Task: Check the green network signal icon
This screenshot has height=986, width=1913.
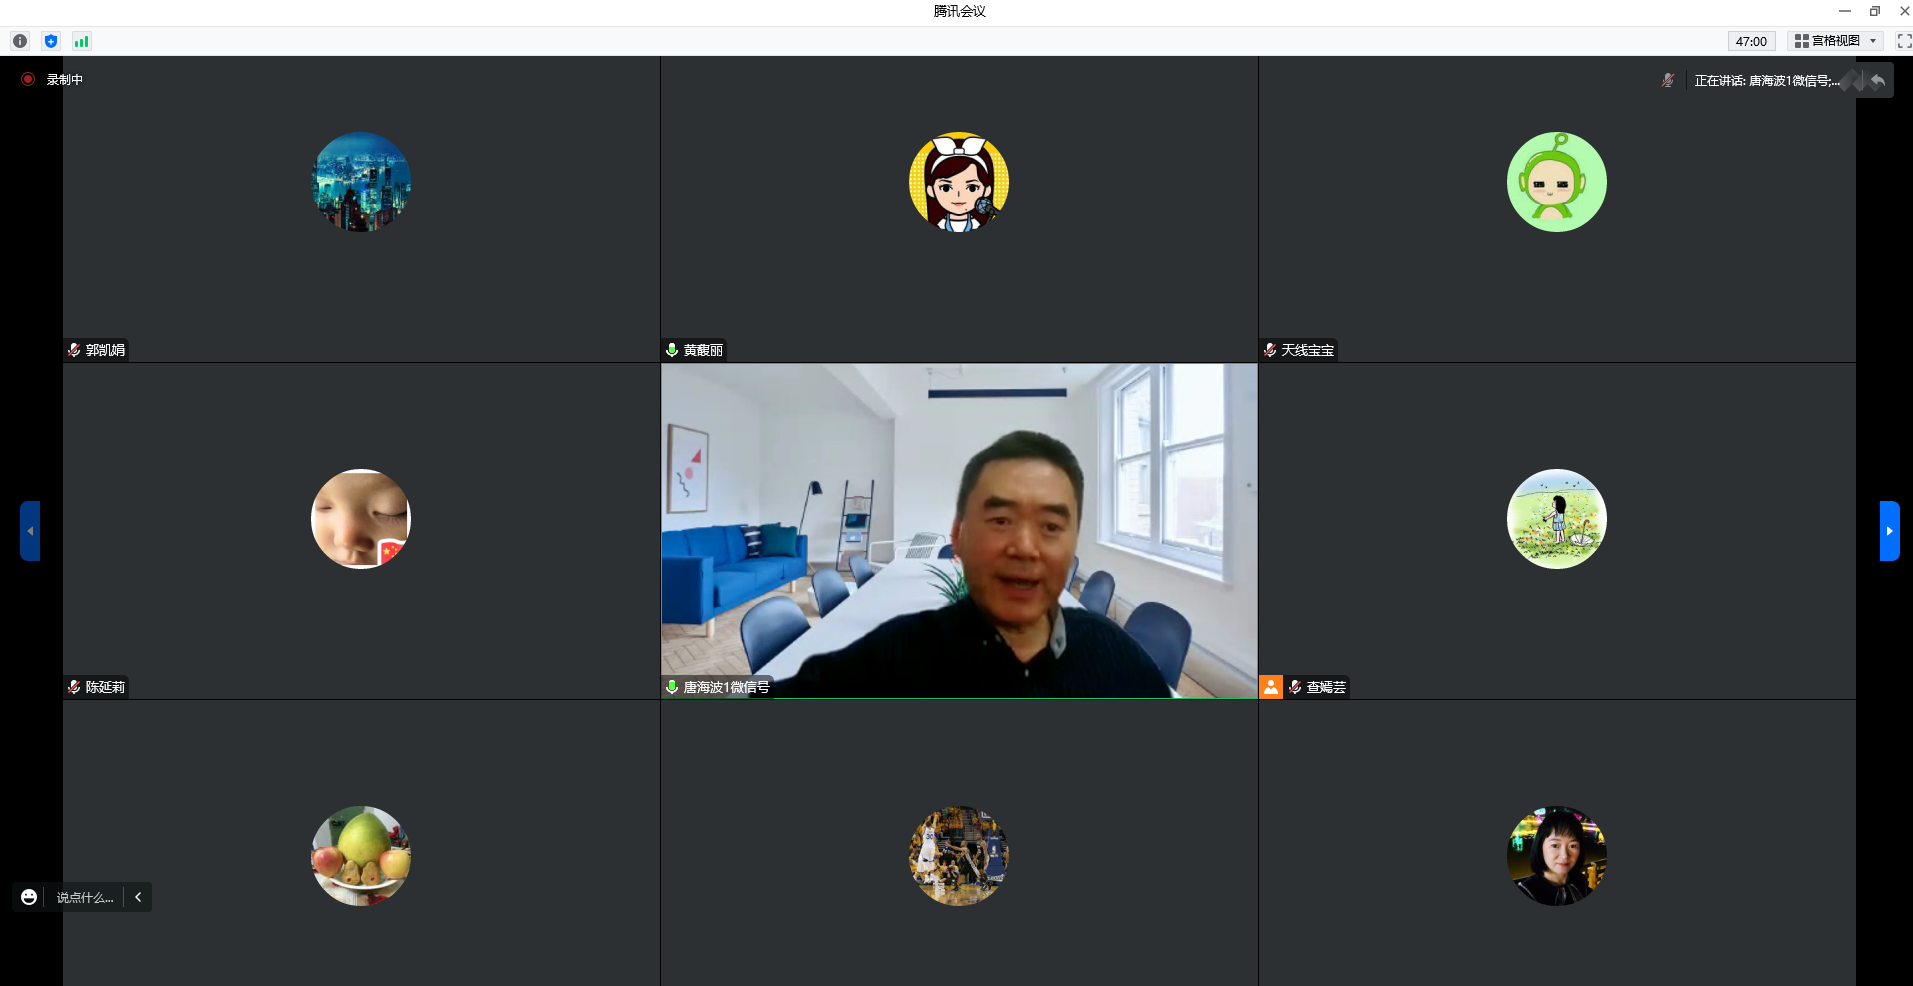Action: (82, 41)
